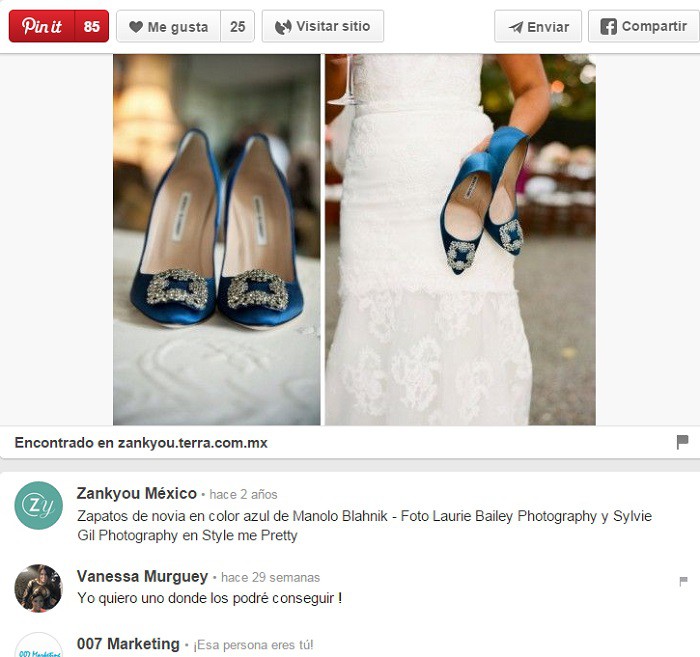Report the pin with the source bar flag
Screen dimensions: 700x657
[682, 442]
